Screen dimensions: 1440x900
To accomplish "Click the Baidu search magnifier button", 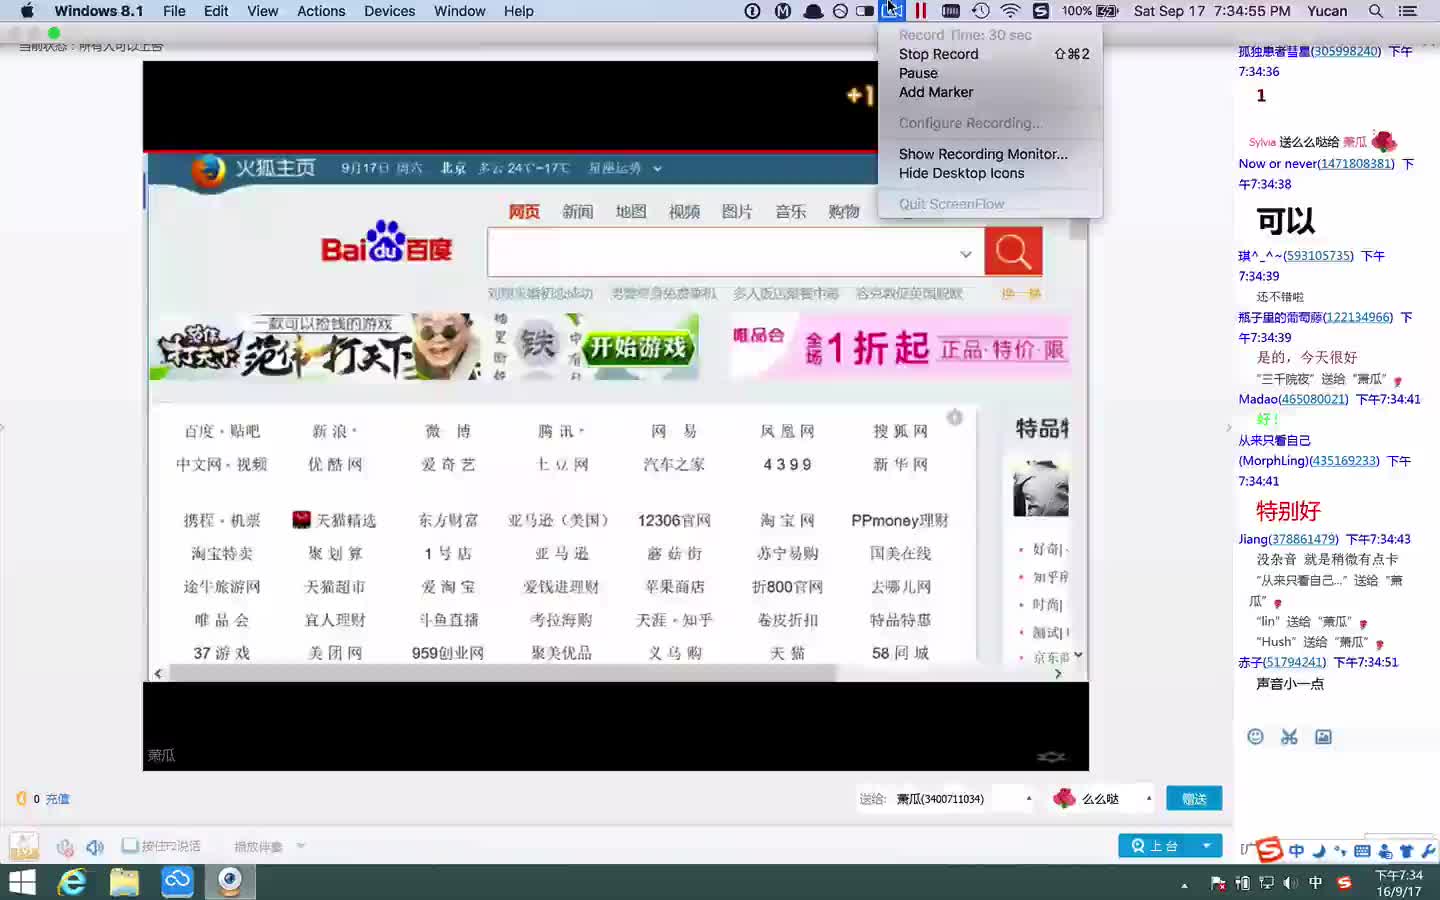I will (x=1013, y=251).
